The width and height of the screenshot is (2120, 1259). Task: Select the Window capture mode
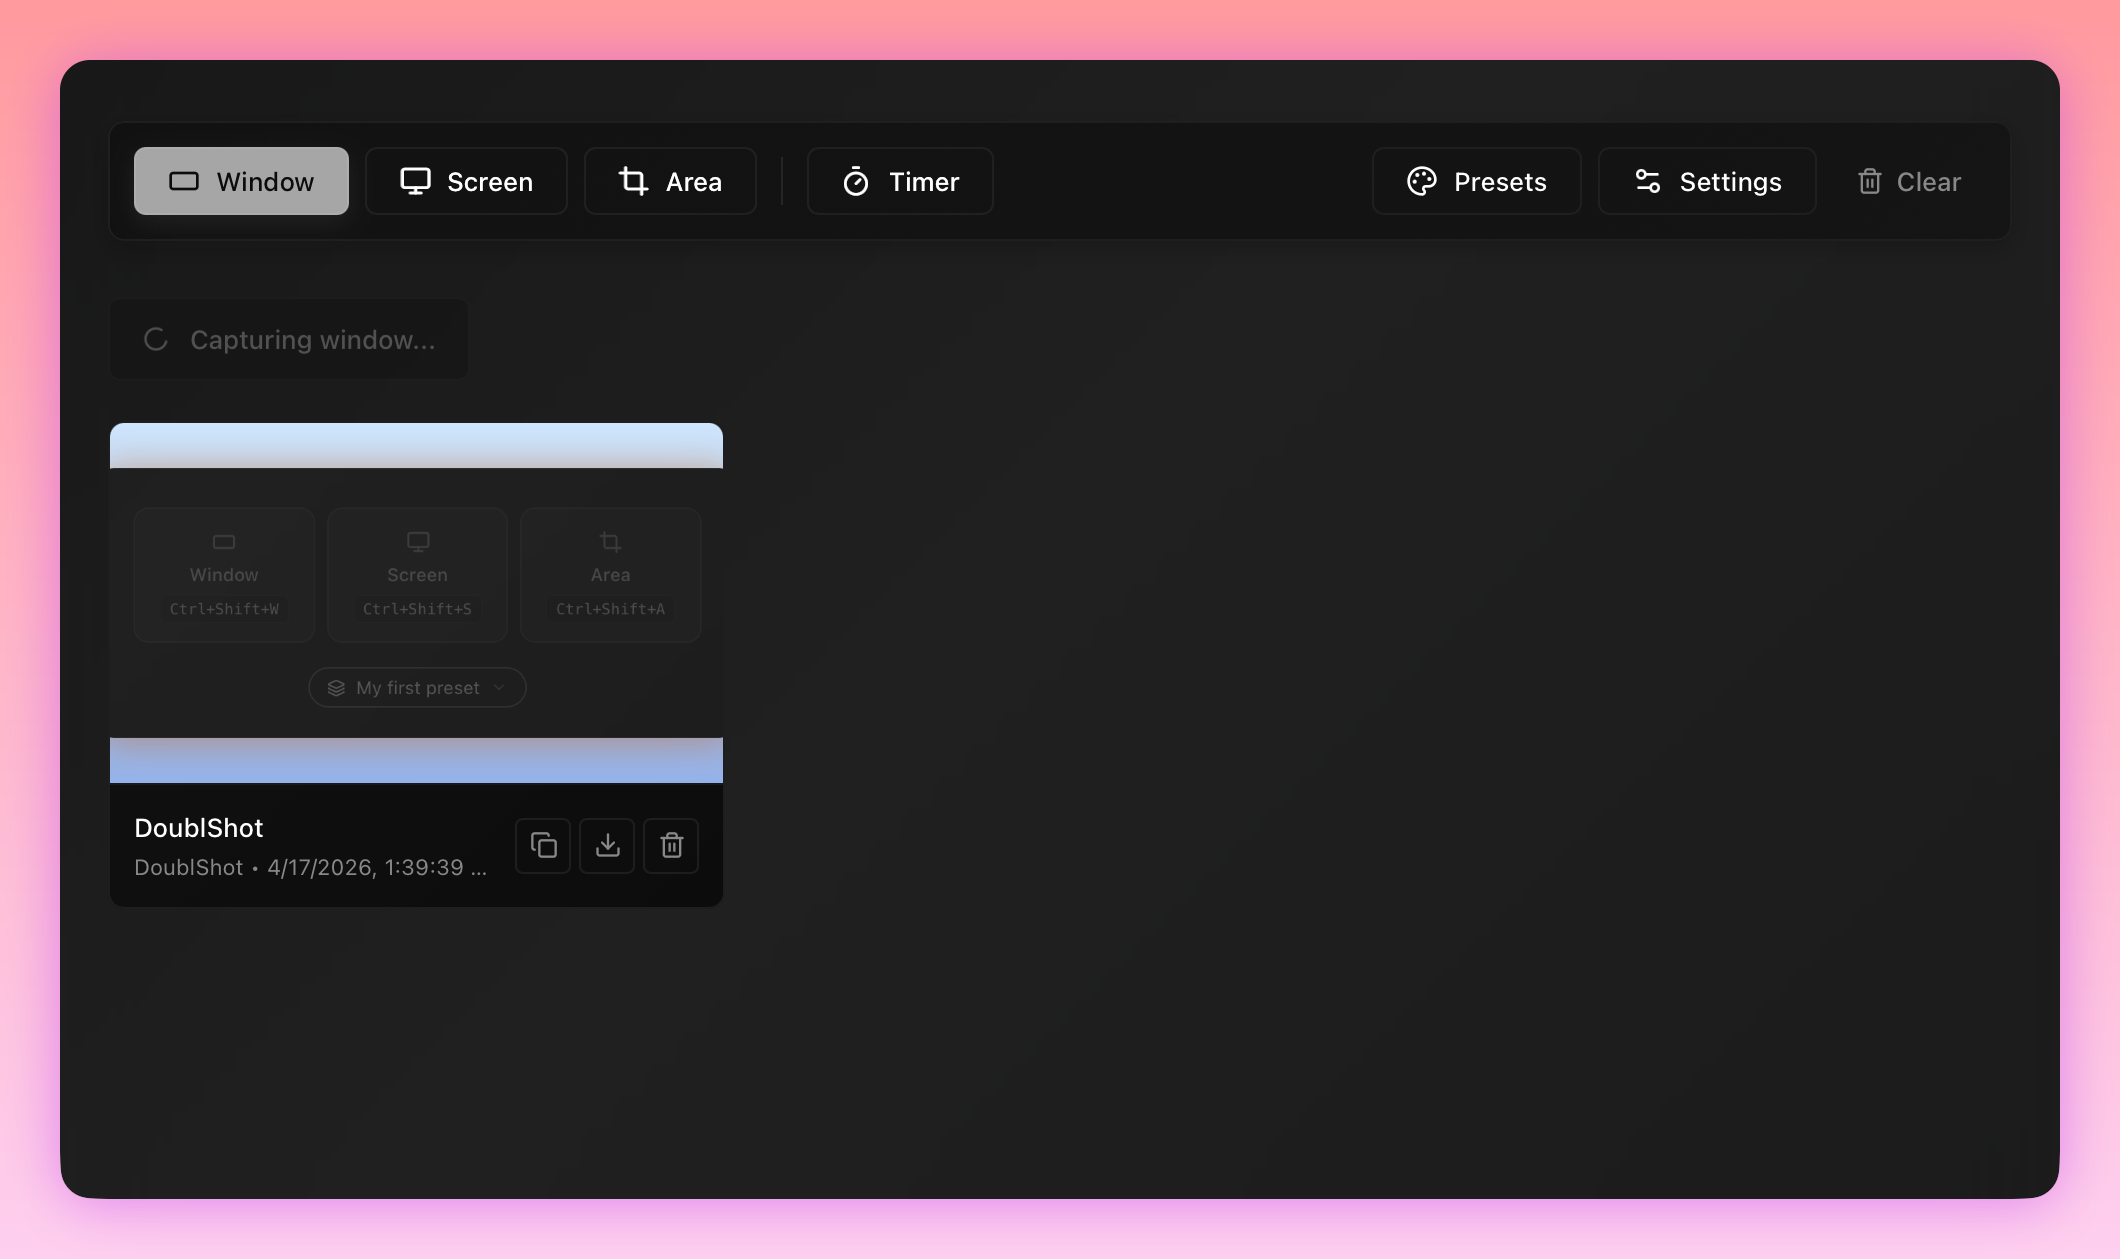click(x=241, y=181)
